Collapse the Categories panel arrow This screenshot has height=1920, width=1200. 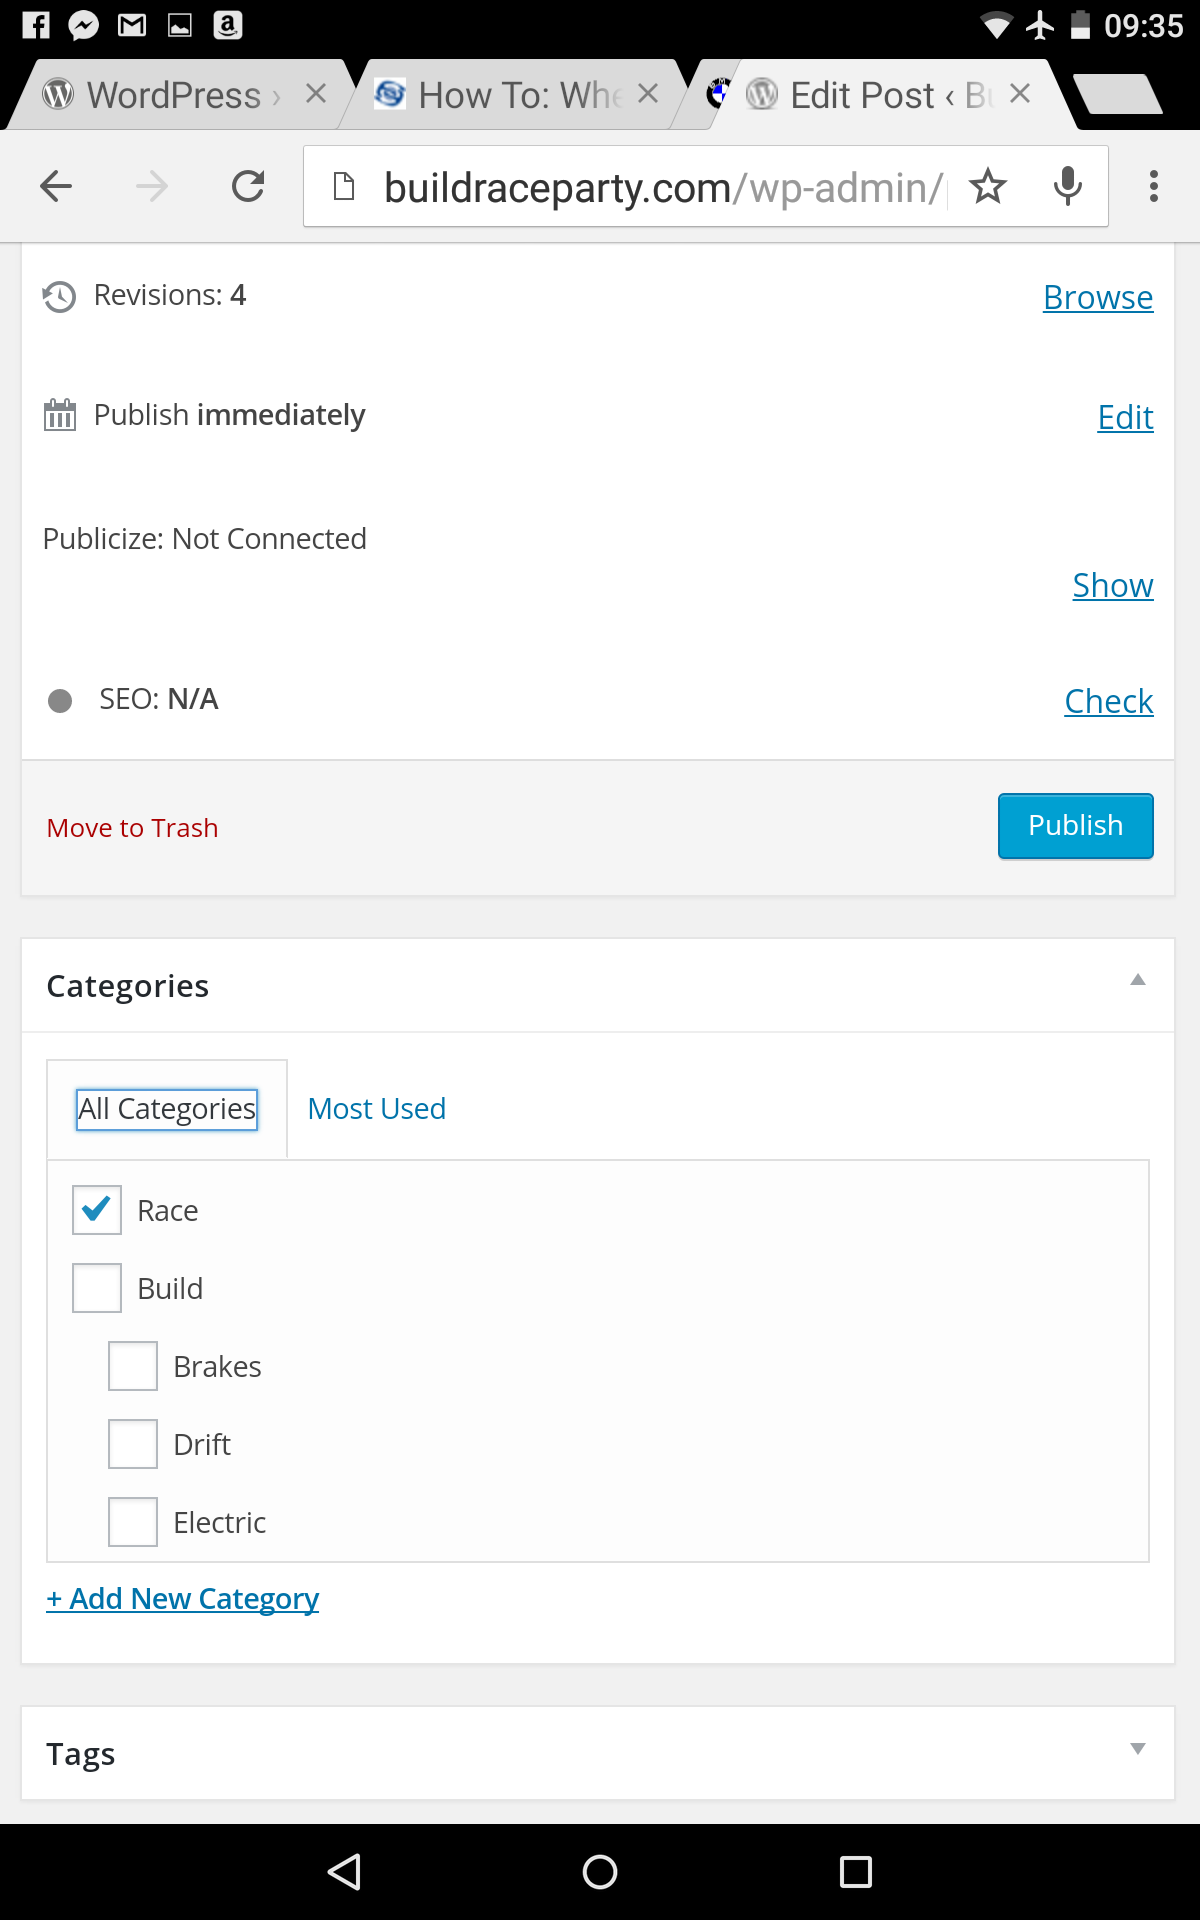[1137, 980]
